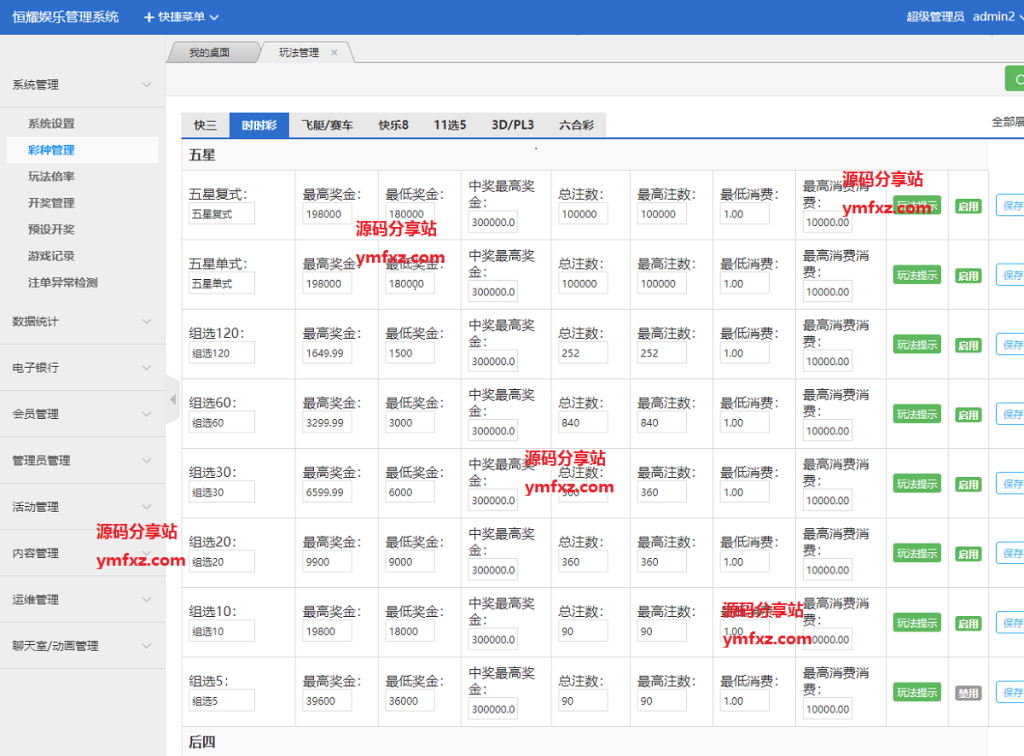
Task: Disable 组选5 using its 禁用 button
Action: pos(967,691)
